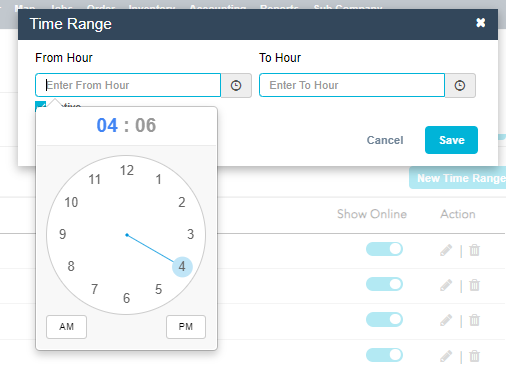This screenshot has height=374, width=506.
Task: Click the Enter To Hour field
Action: pos(352,85)
